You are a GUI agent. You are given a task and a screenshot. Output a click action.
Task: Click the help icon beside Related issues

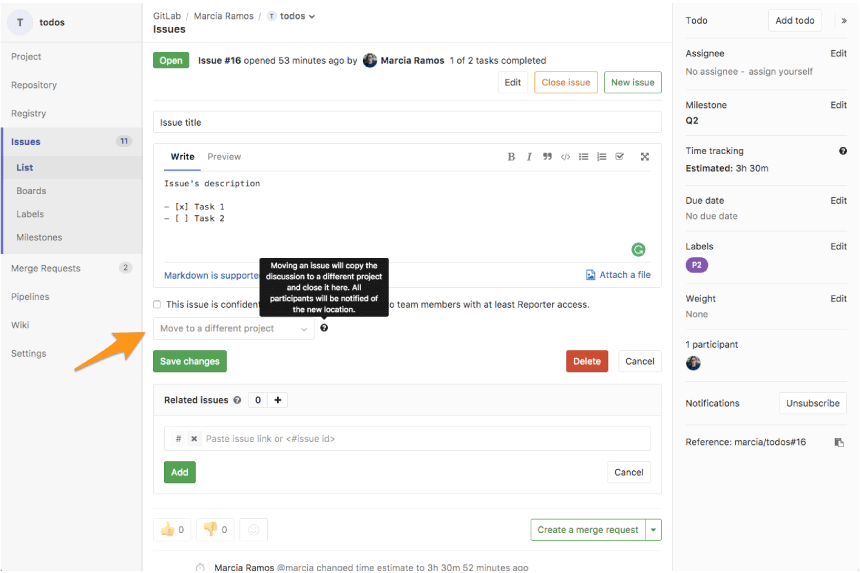click(x=237, y=400)
